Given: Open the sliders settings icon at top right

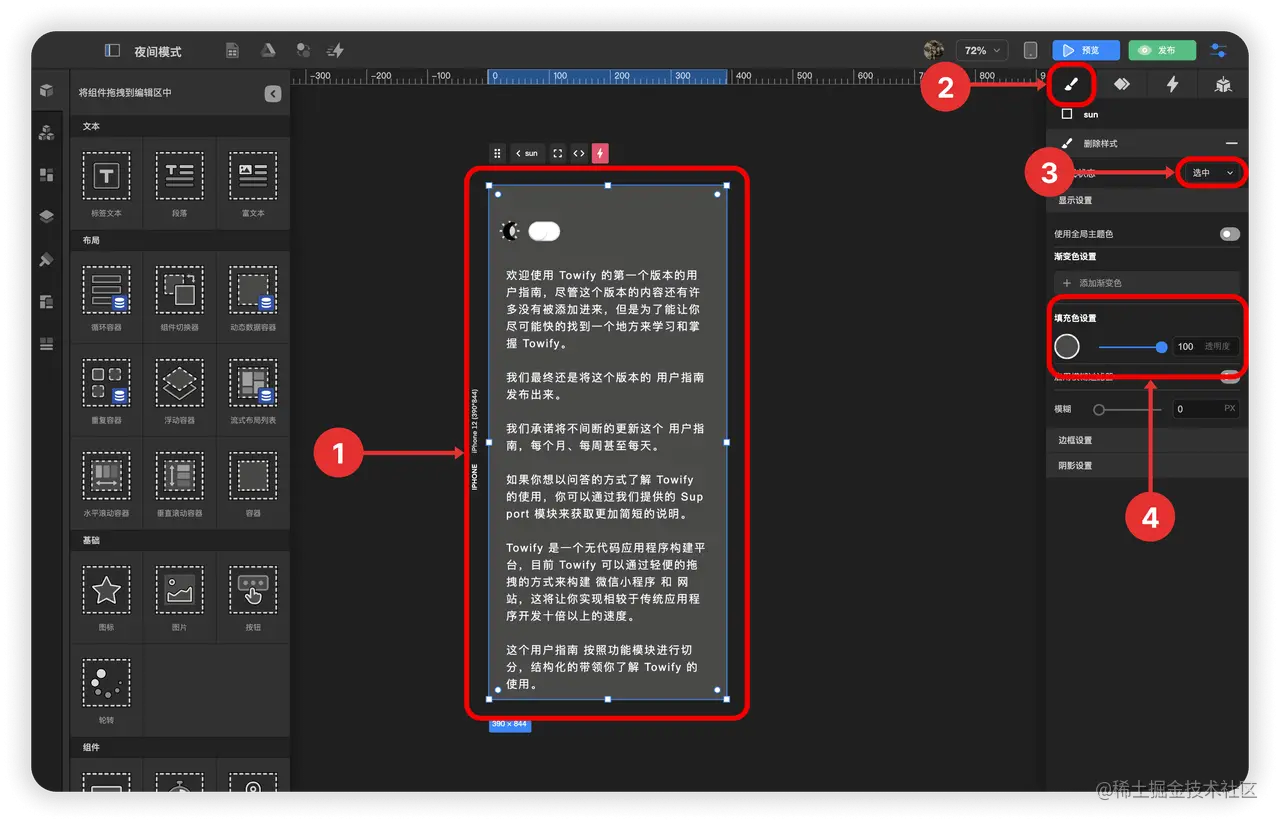Looking at the screenshot, I should click(x=1218, y=50).
